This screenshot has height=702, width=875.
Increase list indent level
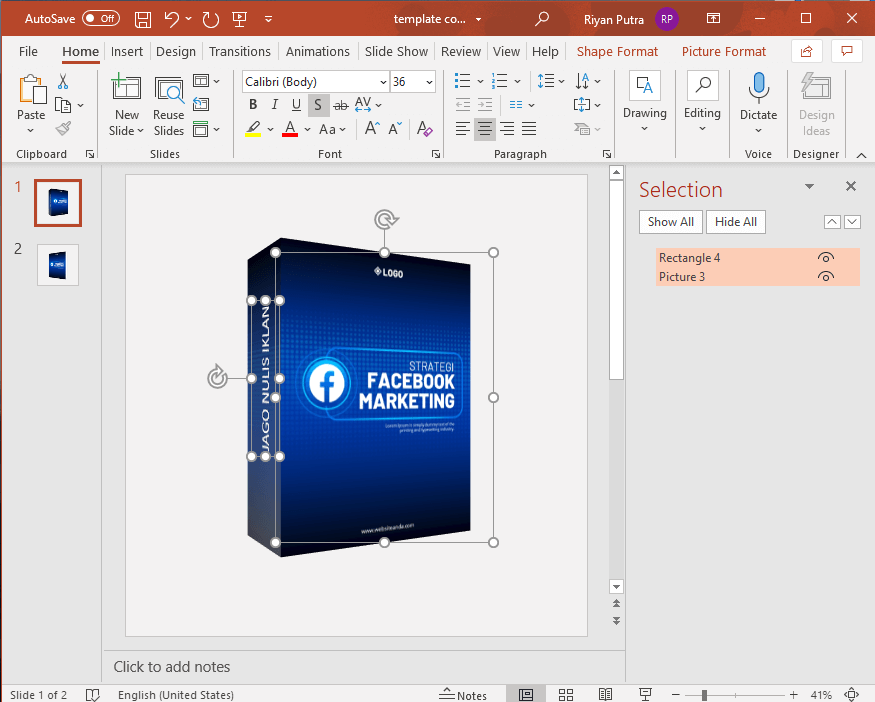pyautogui.click(x=485, y=104)
